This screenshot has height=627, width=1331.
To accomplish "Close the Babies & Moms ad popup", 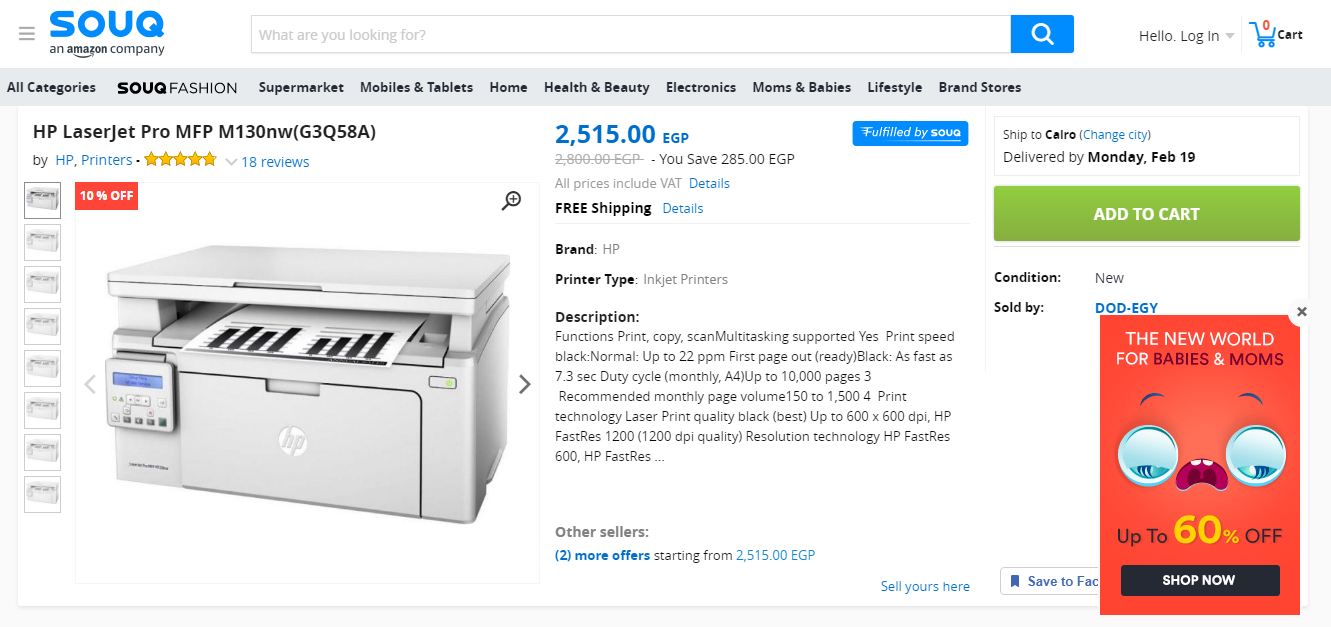I will click(x=1301, y=312).
